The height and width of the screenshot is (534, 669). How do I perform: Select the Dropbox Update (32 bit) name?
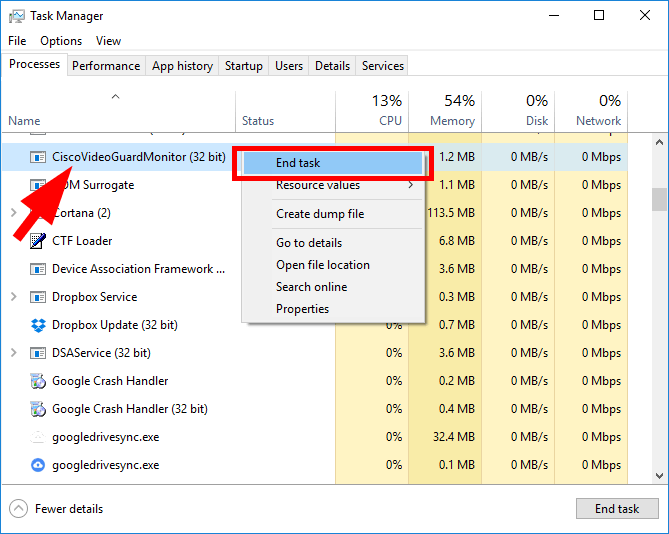(x=115, y=325)
